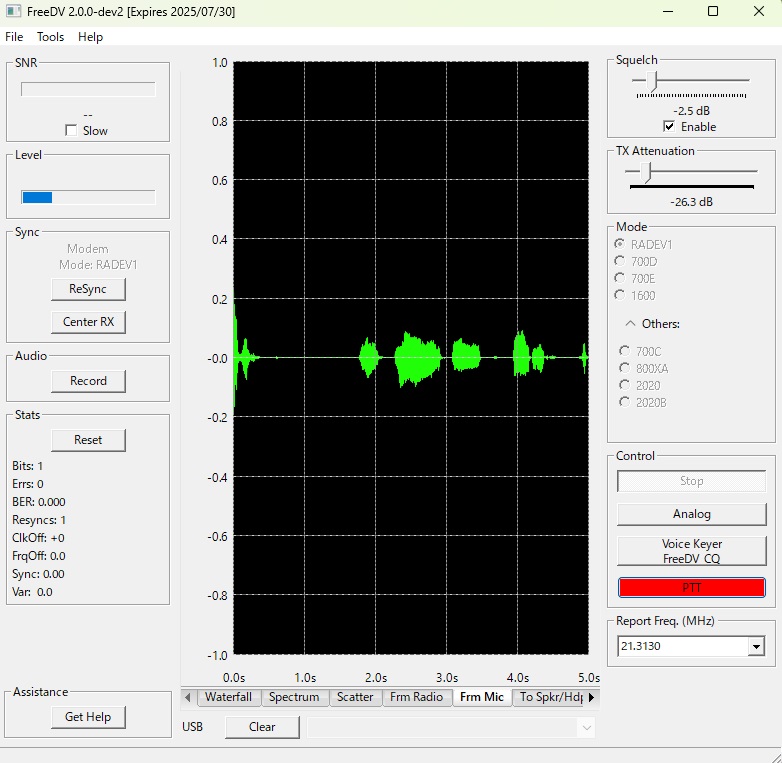Click the Stop control button
This screenshot has height=763, width=782.
pos(691,481)
